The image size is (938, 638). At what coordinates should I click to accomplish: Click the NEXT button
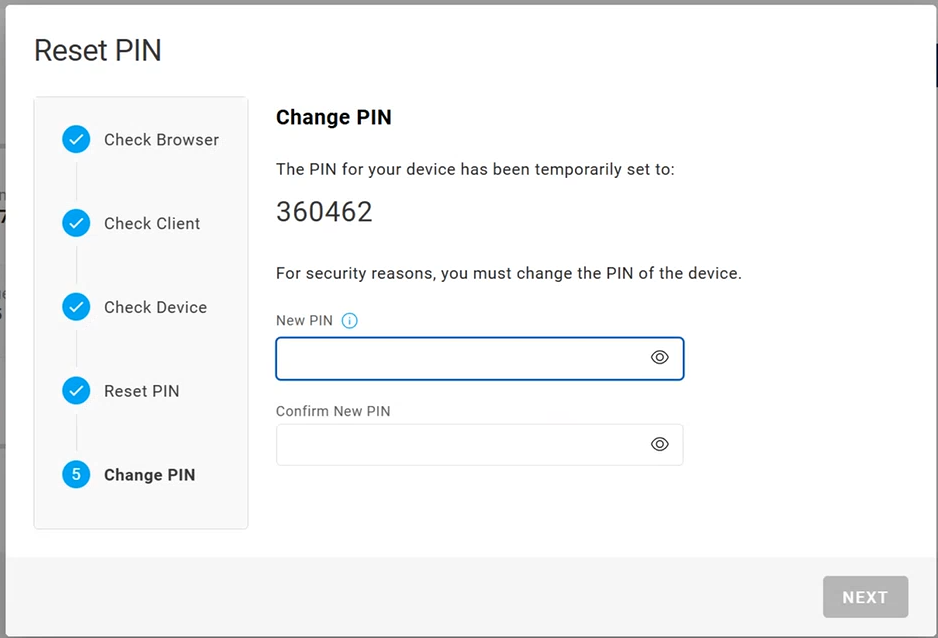tap(865, 597)
